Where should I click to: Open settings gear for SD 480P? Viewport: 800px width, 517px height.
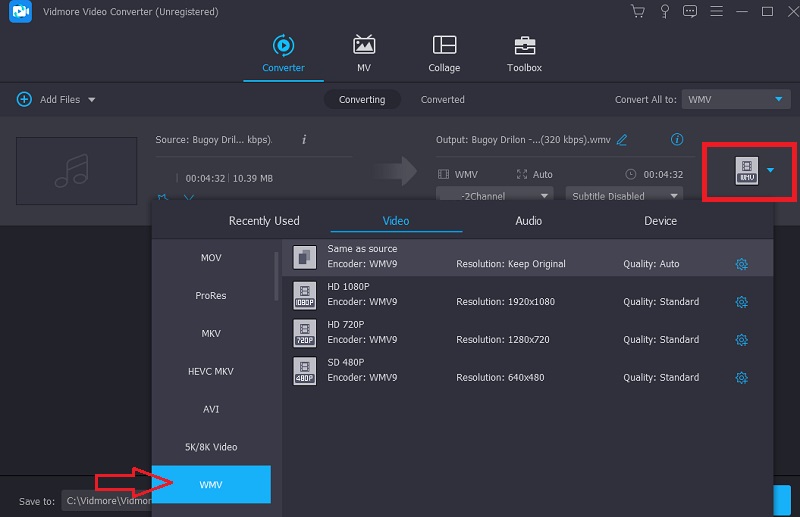741,378
